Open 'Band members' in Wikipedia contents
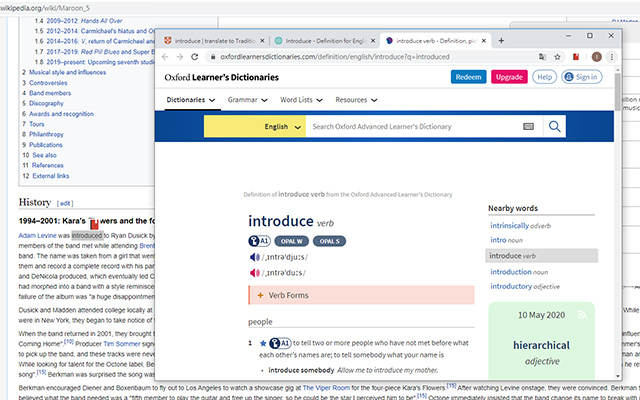 pos(50,93)
